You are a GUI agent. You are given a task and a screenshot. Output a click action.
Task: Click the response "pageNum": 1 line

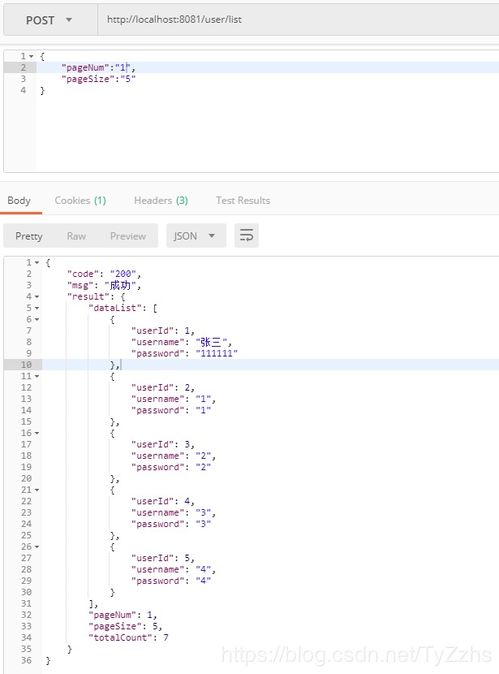point(122,615)
